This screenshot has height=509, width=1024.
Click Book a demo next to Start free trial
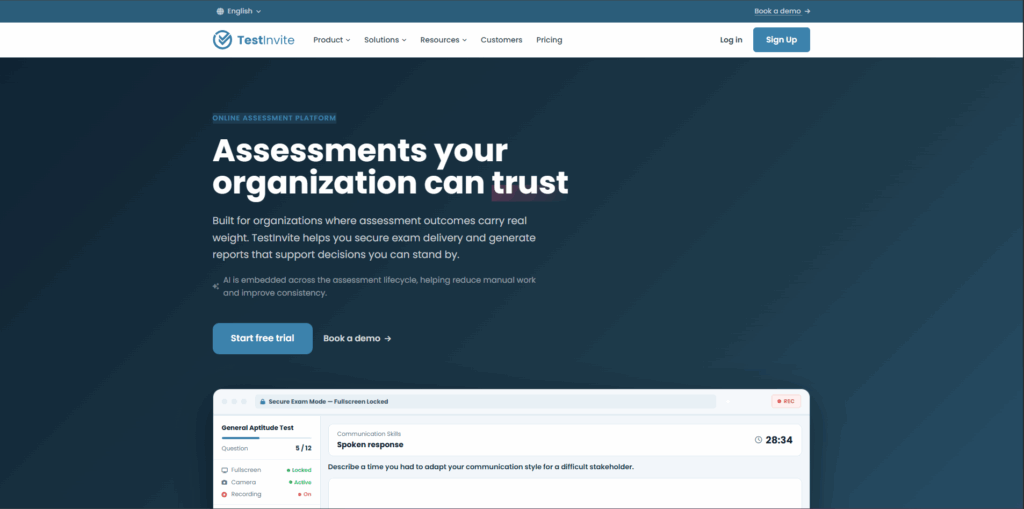pos(357,338)
